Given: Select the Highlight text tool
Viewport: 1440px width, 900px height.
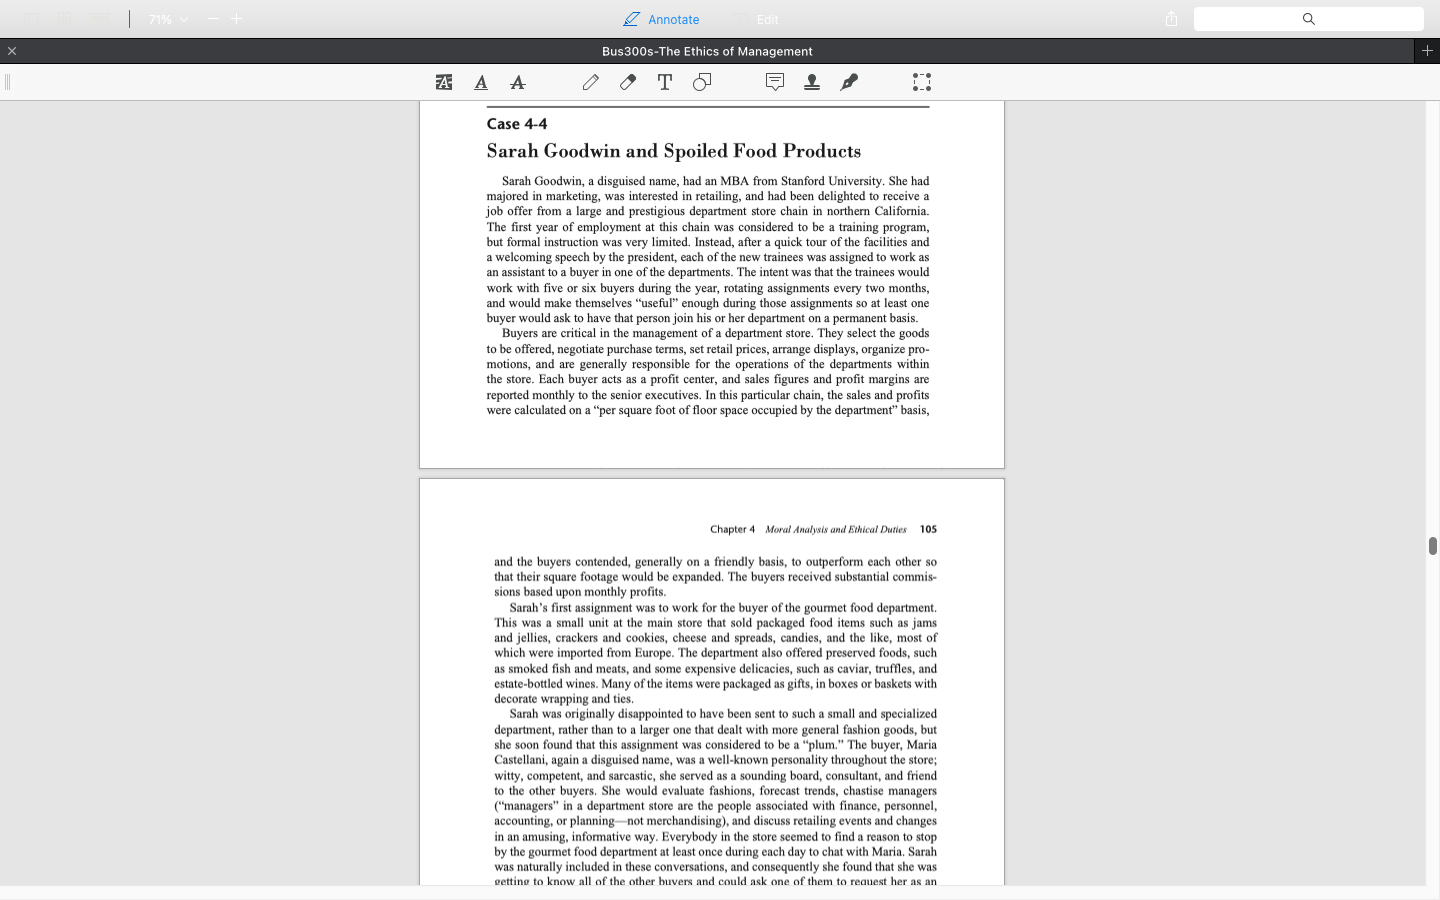Looking at the screenshot, I should tap(444, 83).
